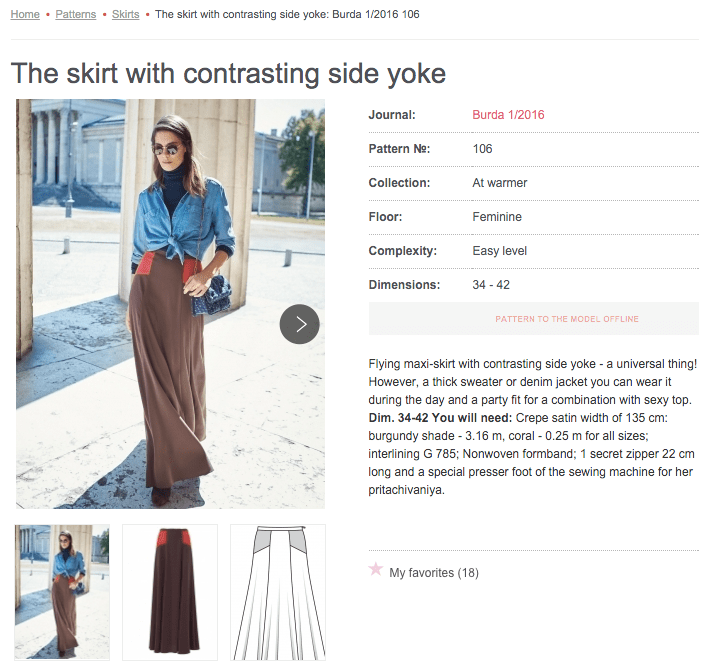Click the Flying maxi-skirt description paragraph
The width and height of the screenshot is (714, 671).
(x=533, y=427)
